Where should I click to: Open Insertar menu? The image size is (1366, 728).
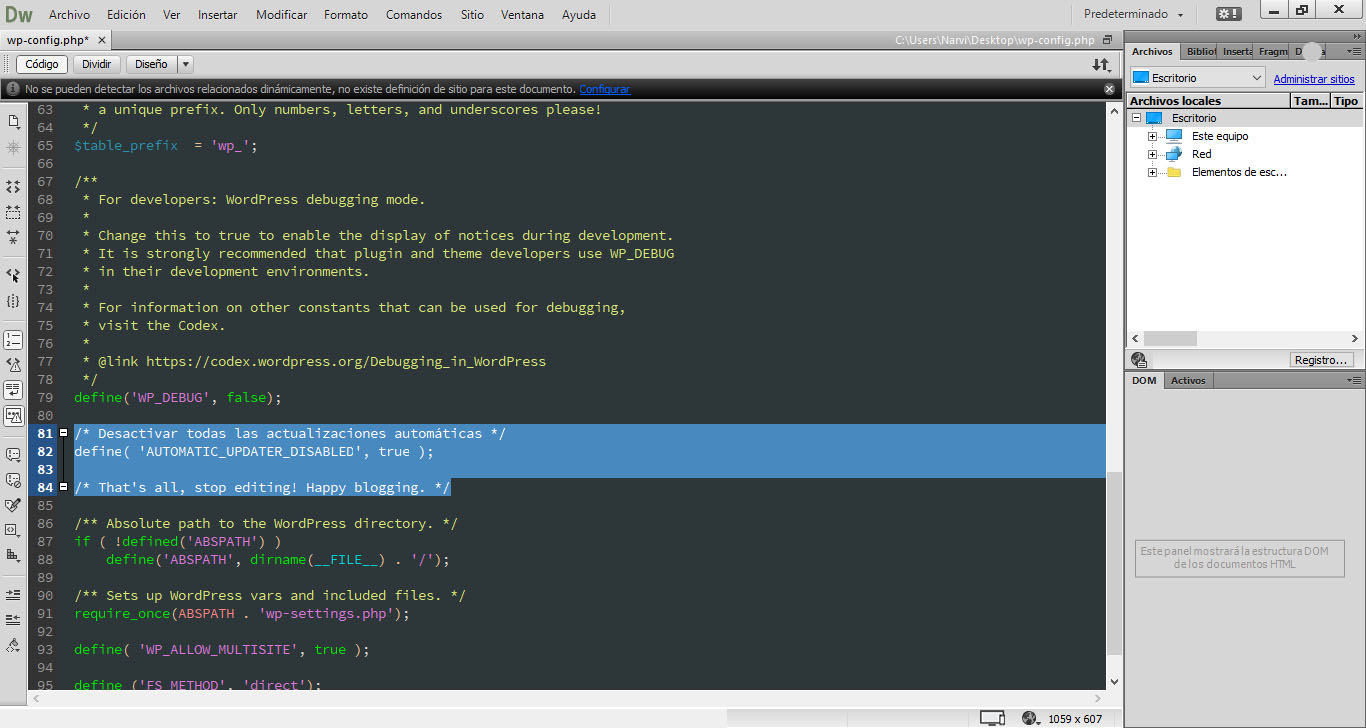tap(218, 15)
